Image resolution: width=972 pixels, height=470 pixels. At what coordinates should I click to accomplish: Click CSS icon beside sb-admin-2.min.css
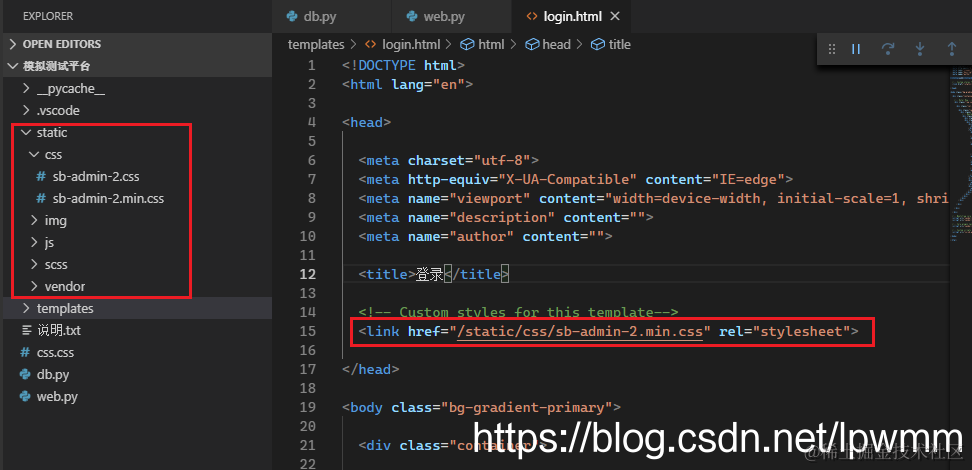point(41,198)
